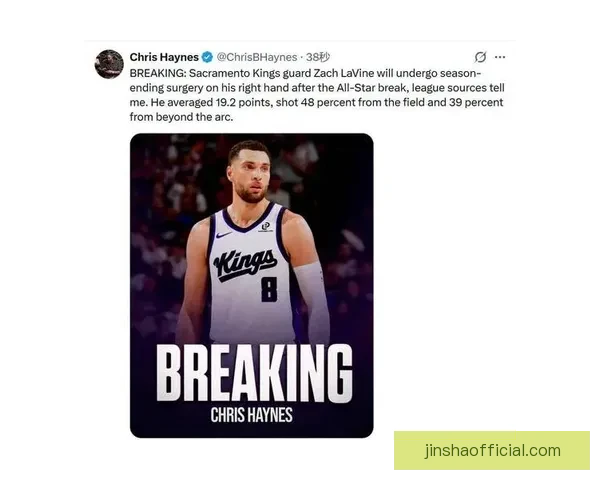Open the three-dot more options menu
The height and width of the screenshot is (480, 600).
click(x=500, y=57)
